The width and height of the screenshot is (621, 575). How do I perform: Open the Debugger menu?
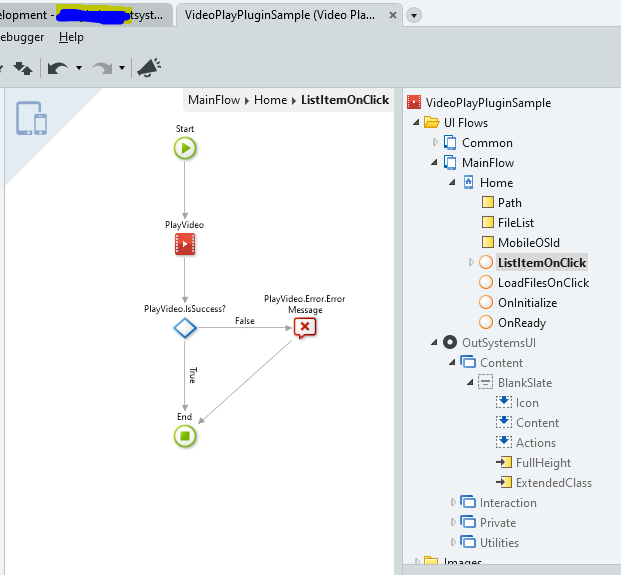coord(22,37)
